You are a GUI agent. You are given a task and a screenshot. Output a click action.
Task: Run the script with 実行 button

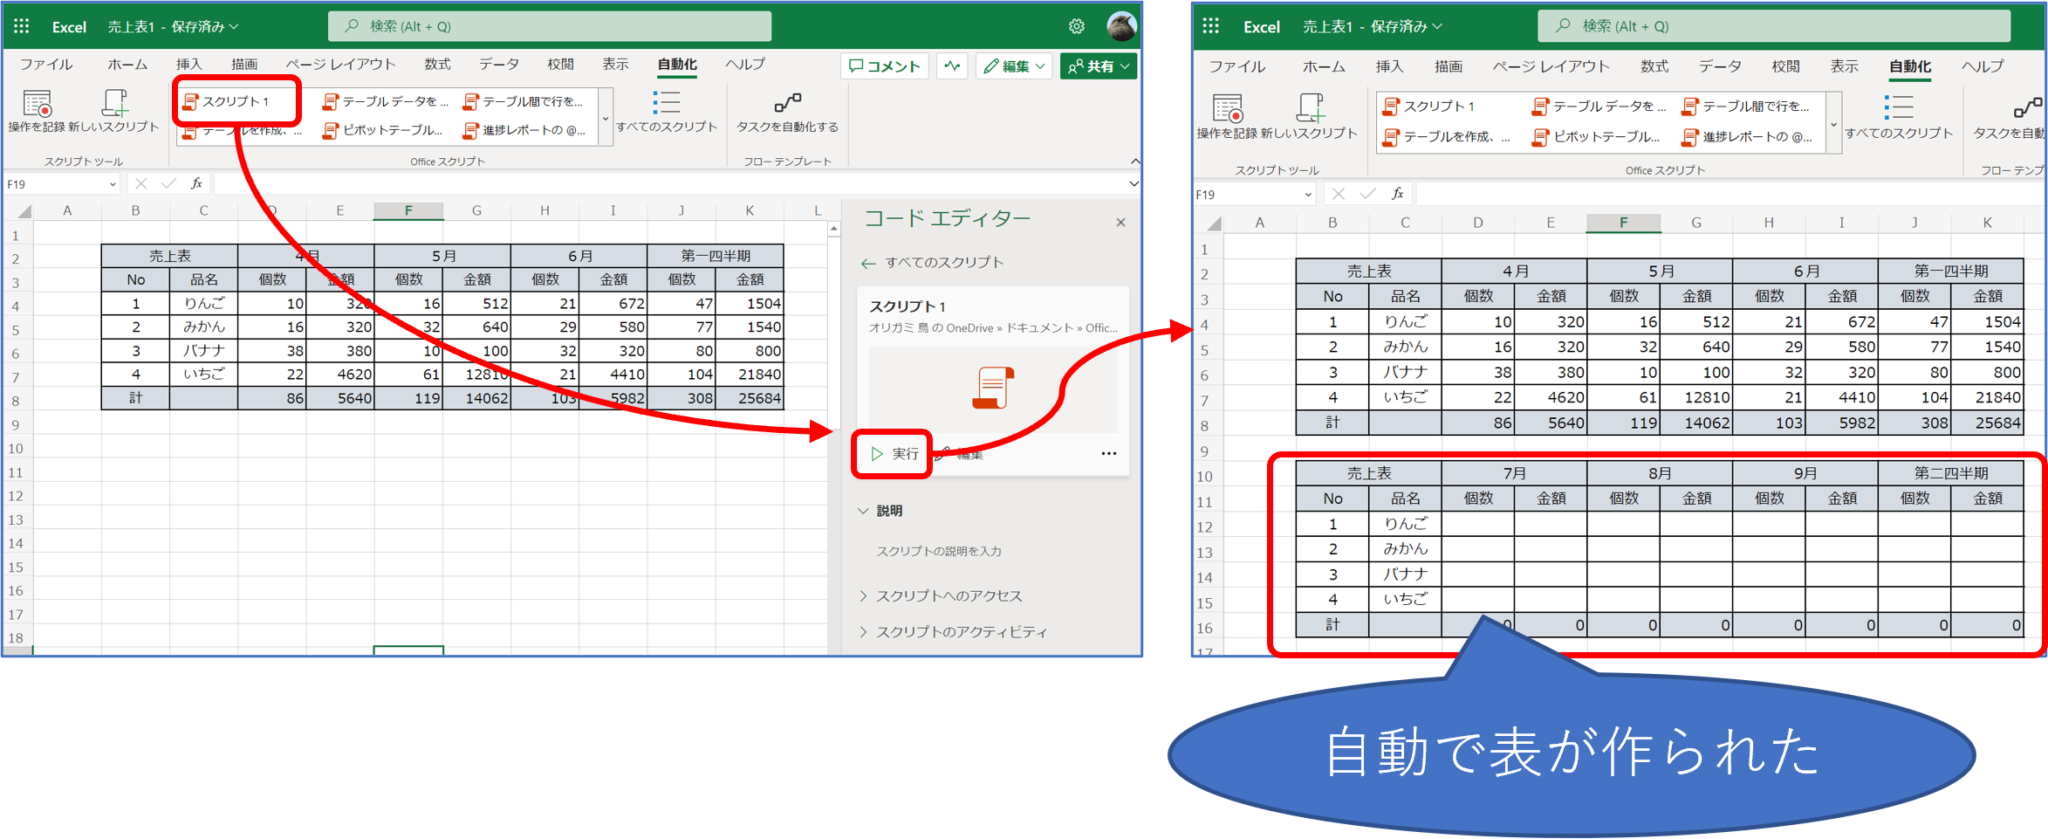pos(894,454)
